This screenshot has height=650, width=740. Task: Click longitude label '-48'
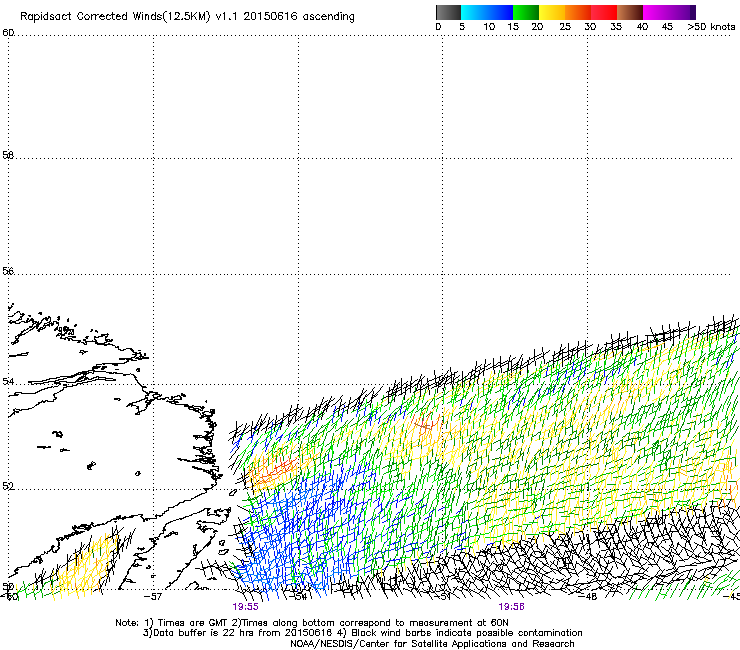588,597
